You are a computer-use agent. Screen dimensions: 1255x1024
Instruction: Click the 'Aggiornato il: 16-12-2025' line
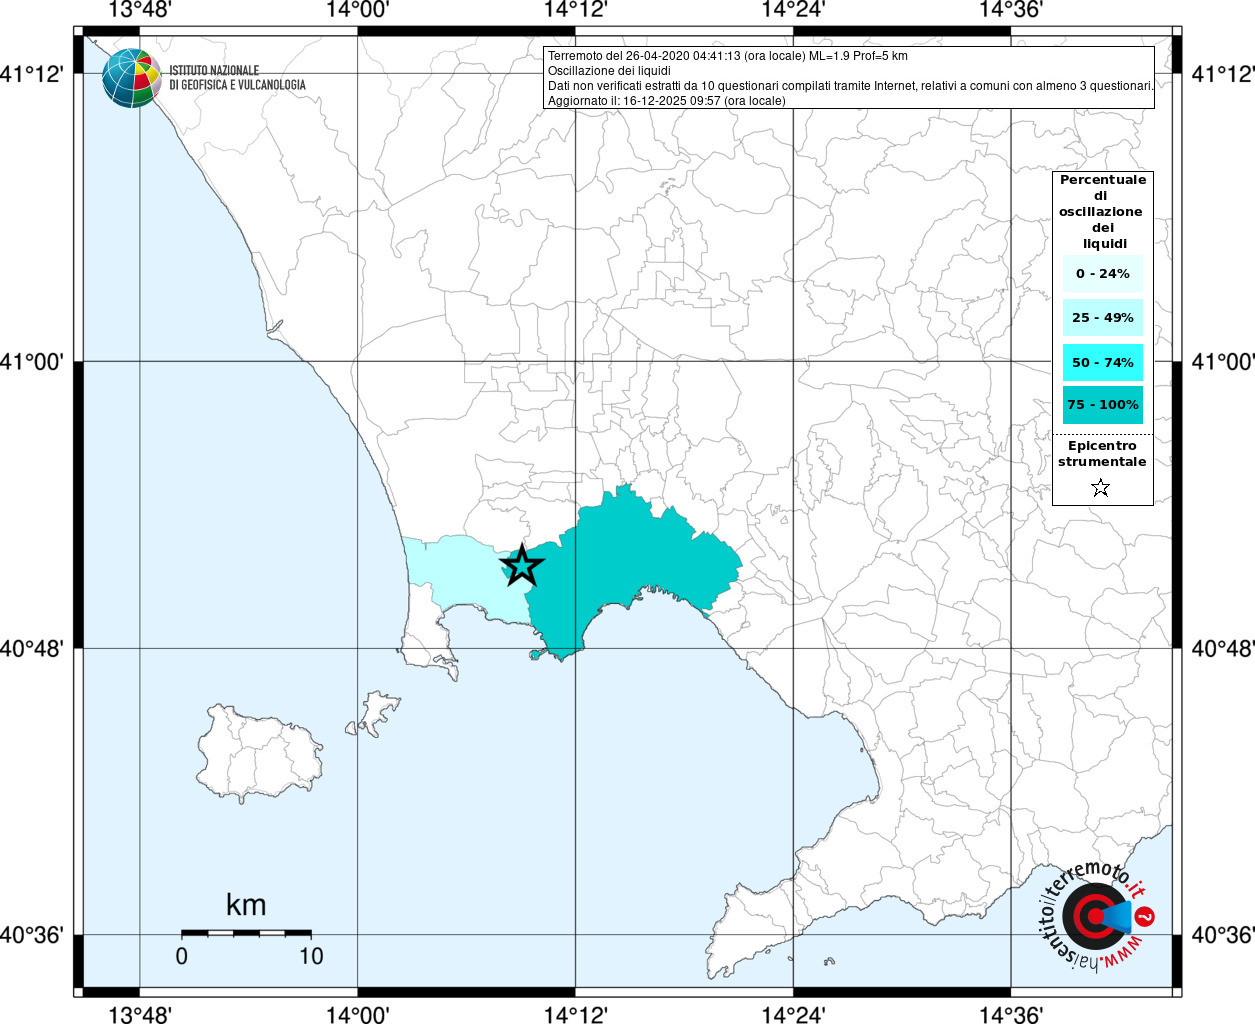(666, 101)
